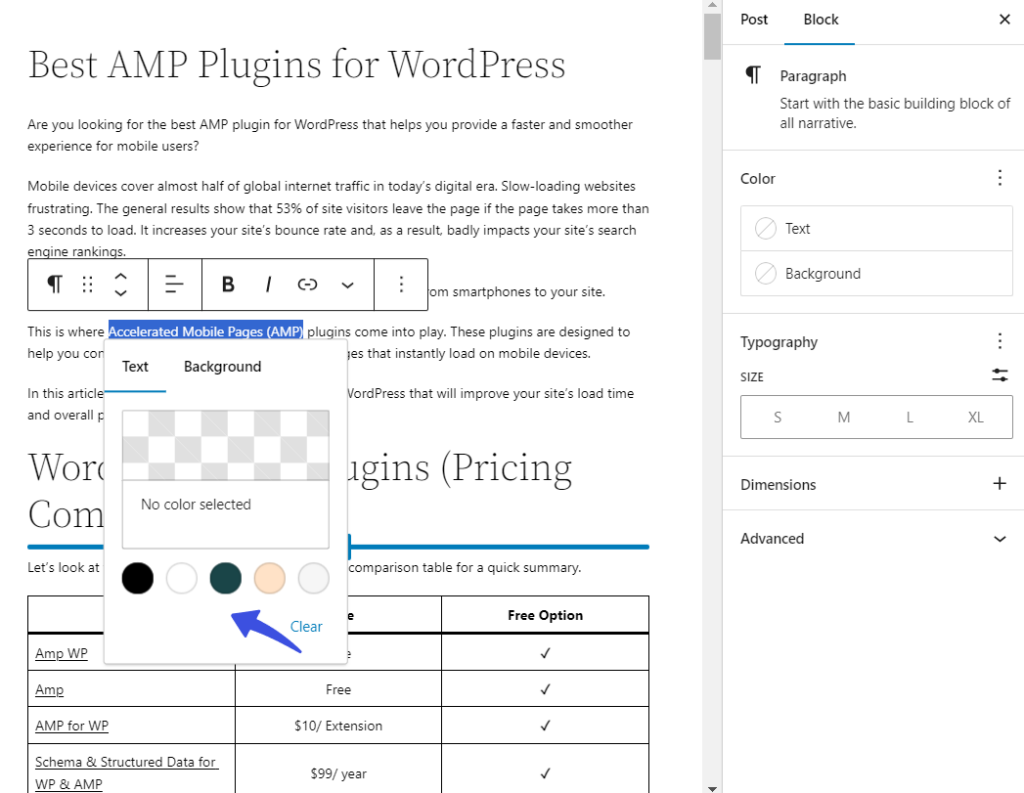This screenshot has height=793, width=1024.
Task: Select the Text tab in color popover
Action: point(135,367)
